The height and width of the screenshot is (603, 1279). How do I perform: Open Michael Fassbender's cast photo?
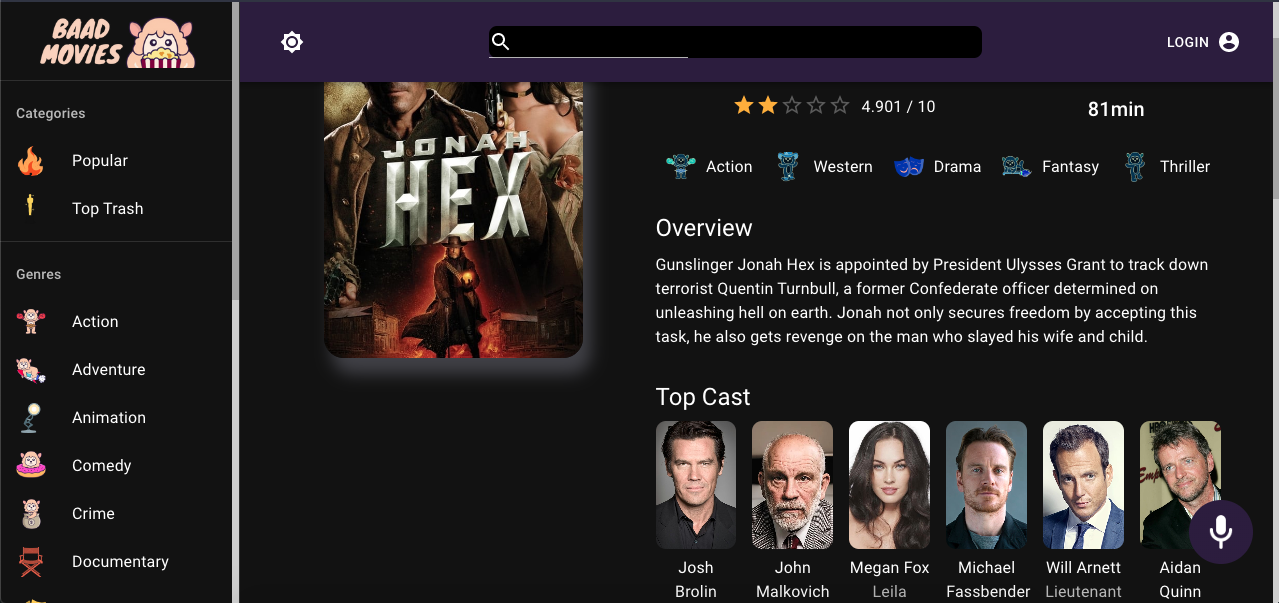986,485
